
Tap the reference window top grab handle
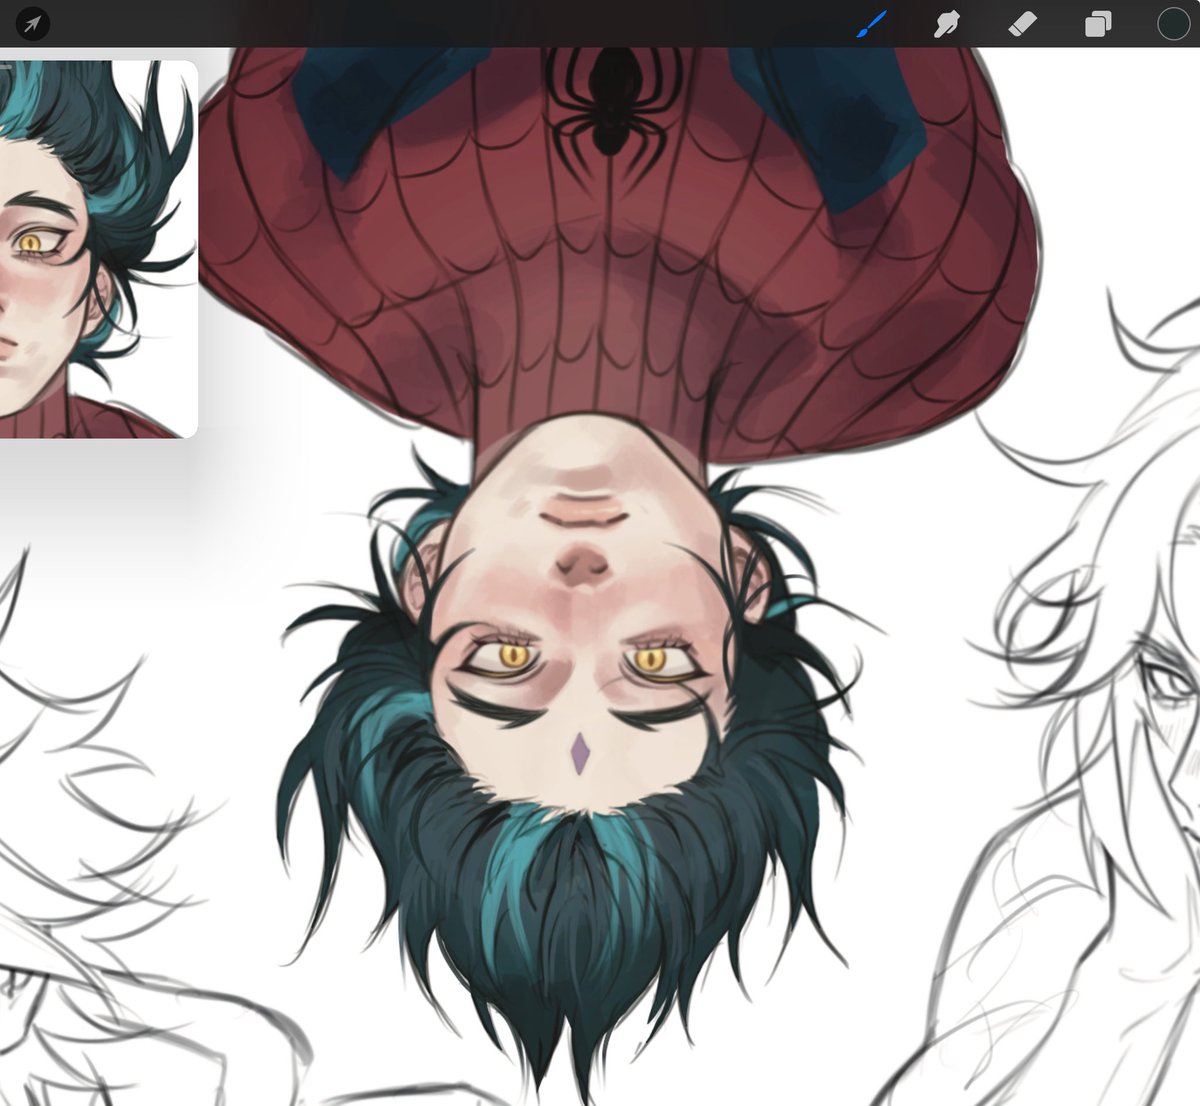click(x=5, y=67)
